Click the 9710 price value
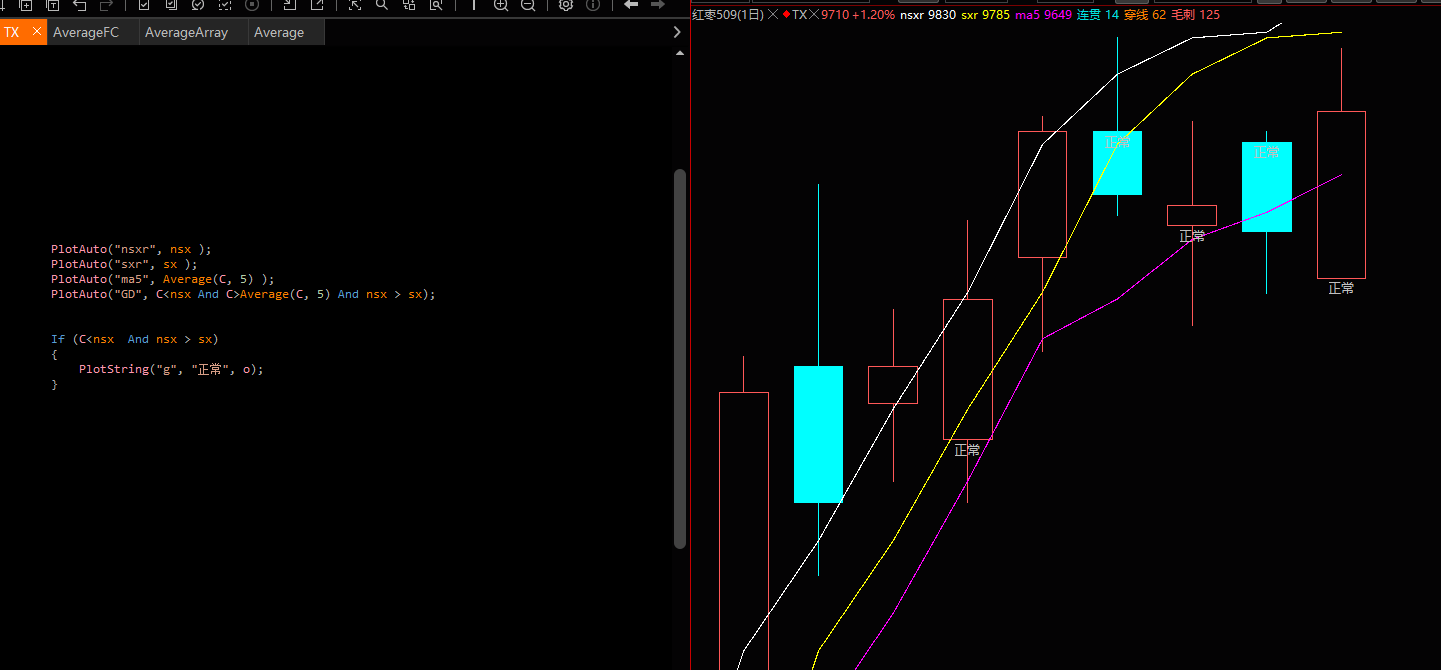Viewport: 1441px width, 670px height. click(x=835, y=15)
